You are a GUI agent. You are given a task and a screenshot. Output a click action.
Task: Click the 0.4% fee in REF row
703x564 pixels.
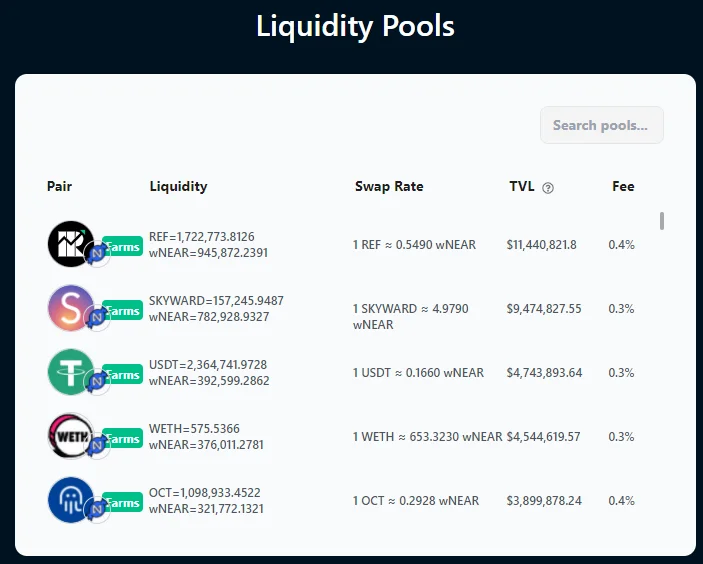point(621,245)
